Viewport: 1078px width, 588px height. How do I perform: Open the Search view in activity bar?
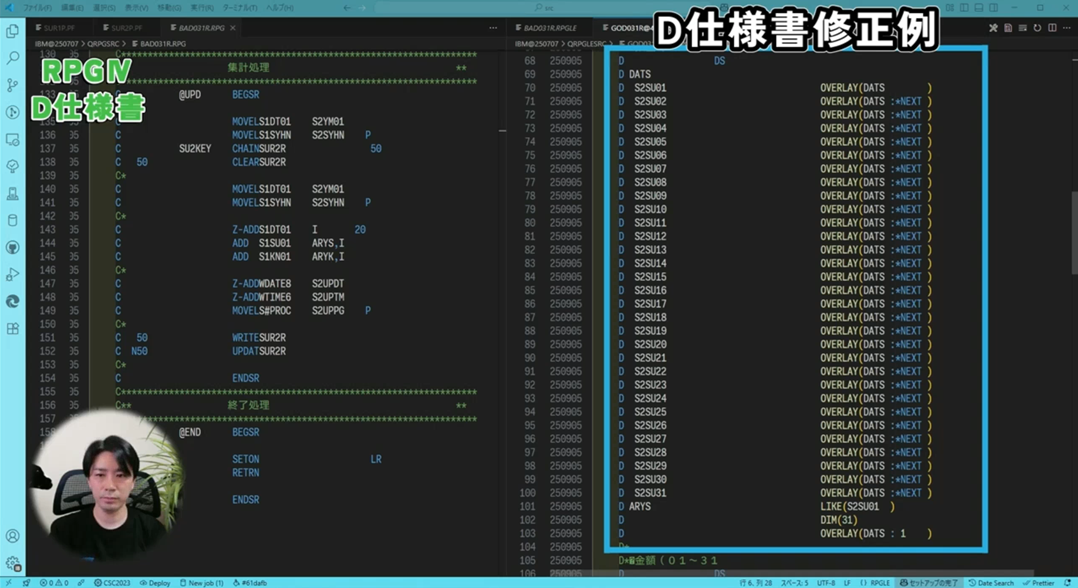point(13,58)
